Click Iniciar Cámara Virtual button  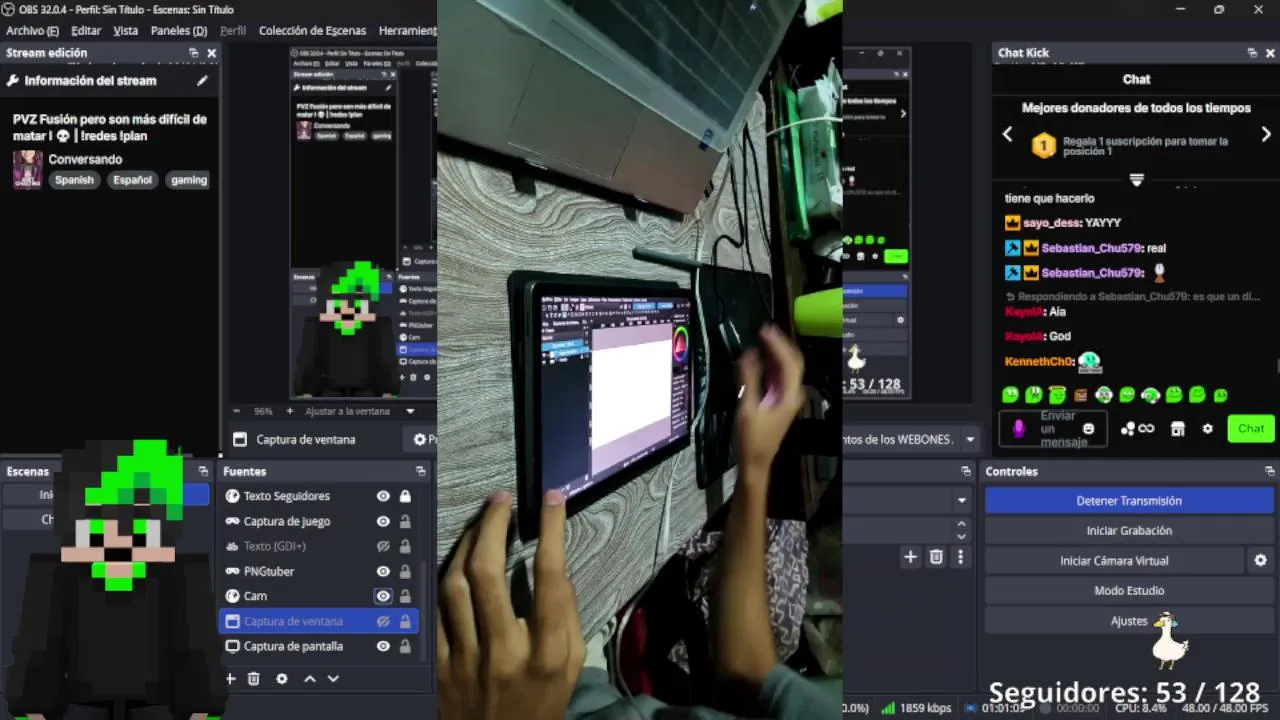(x=1114, y=561)
